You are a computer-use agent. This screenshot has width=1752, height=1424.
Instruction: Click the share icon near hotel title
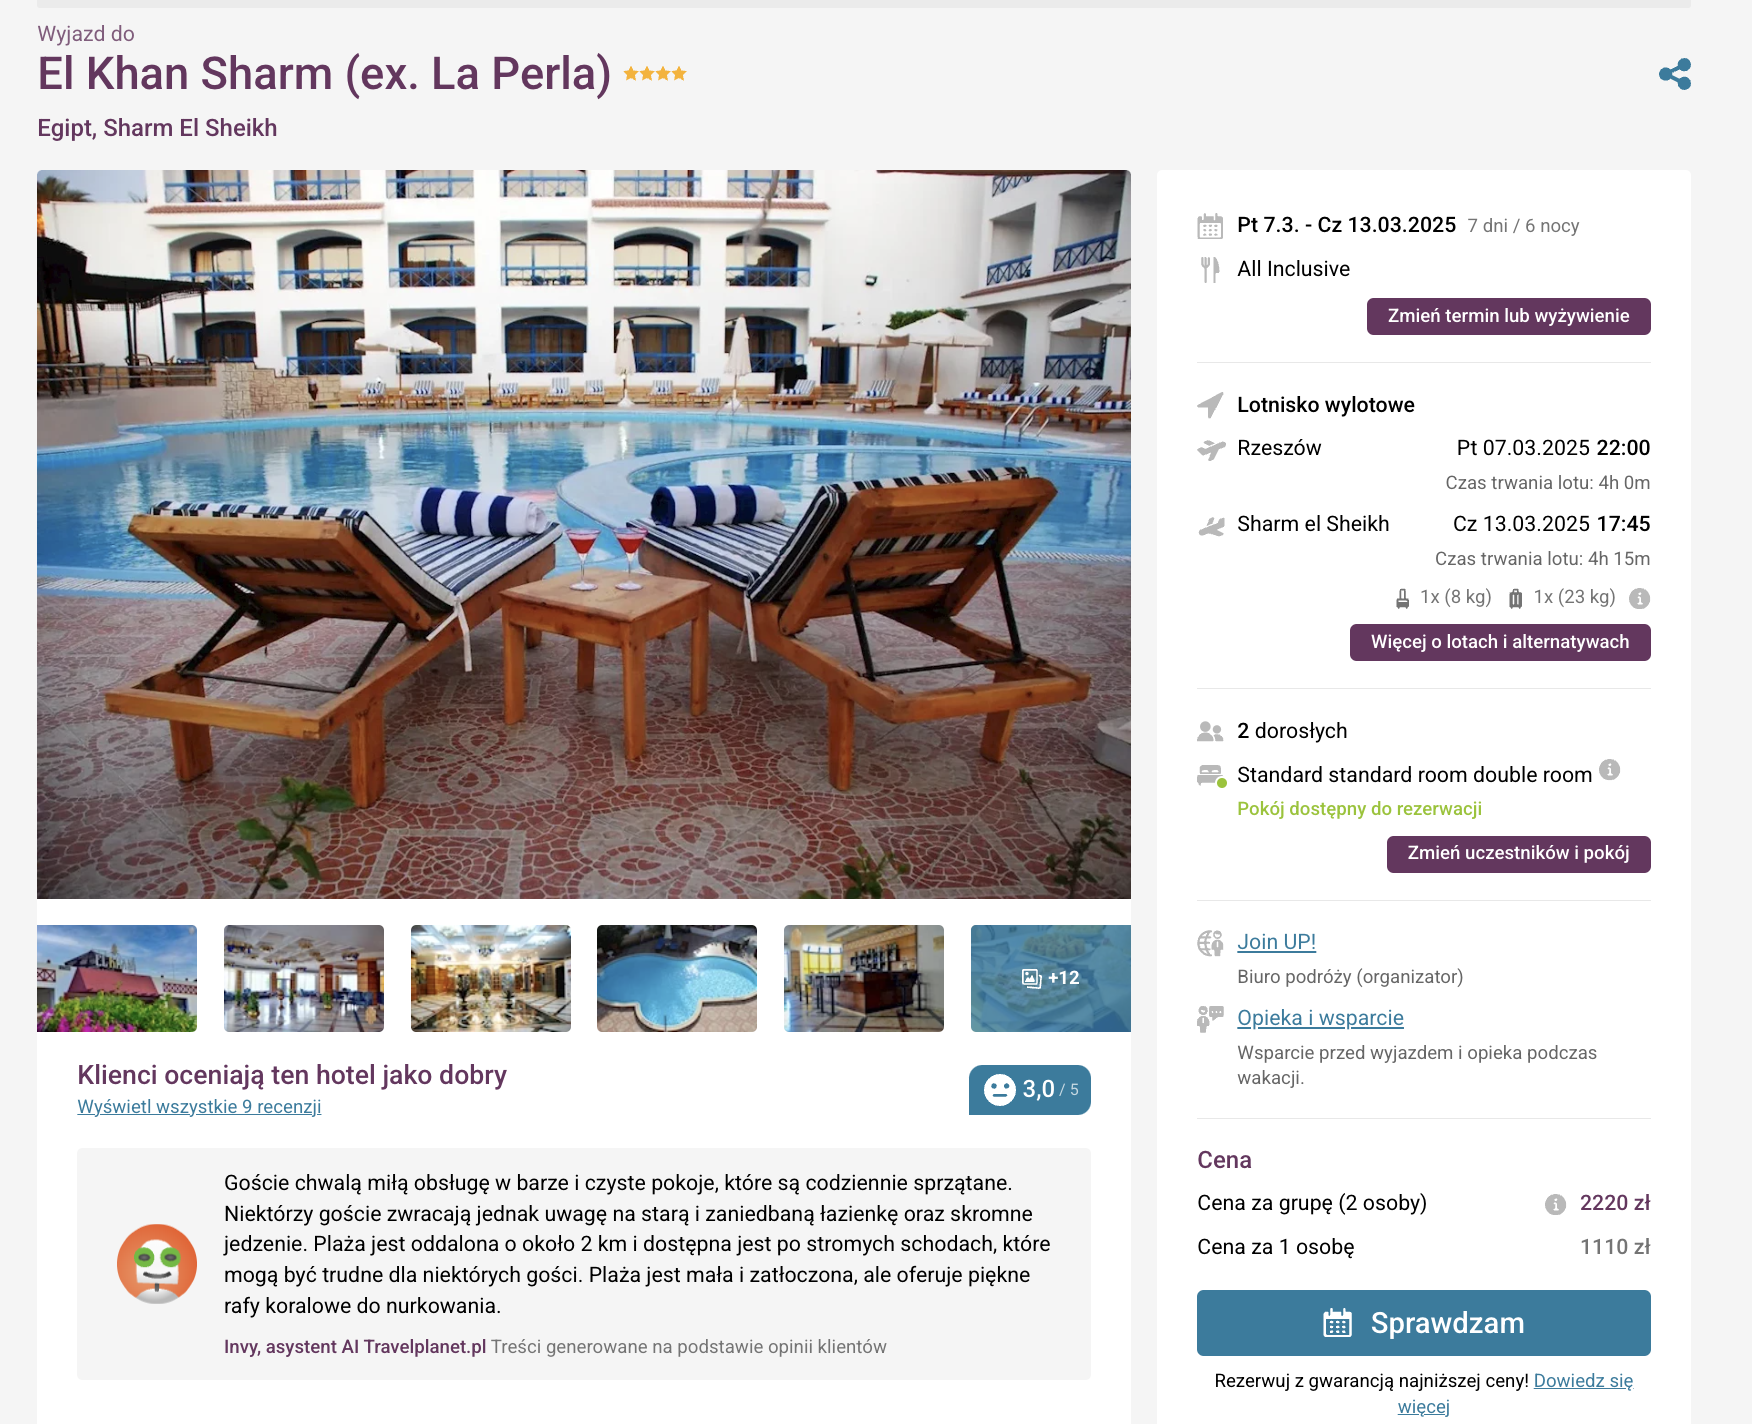pos(1674,74)
